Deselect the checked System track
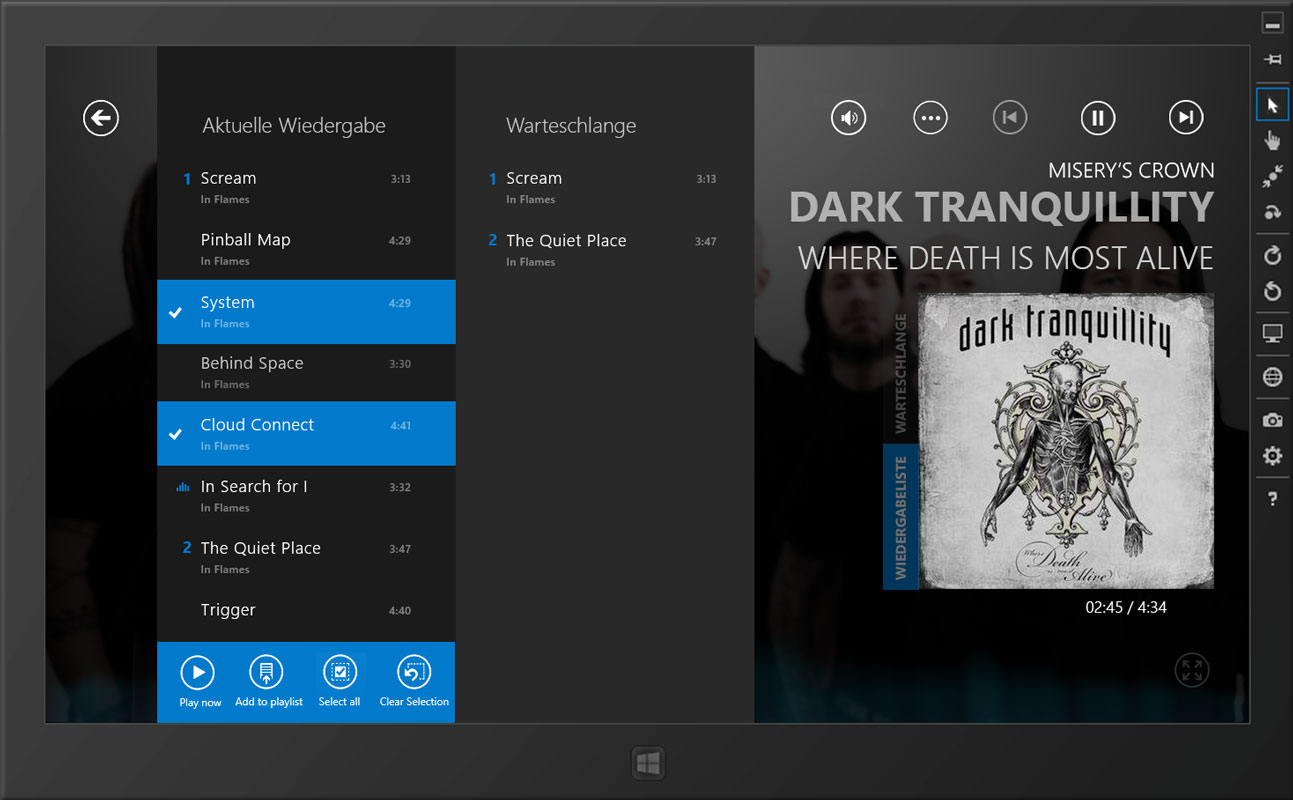1293x800 pixels. pyautogui.click(x=305, y=312)
